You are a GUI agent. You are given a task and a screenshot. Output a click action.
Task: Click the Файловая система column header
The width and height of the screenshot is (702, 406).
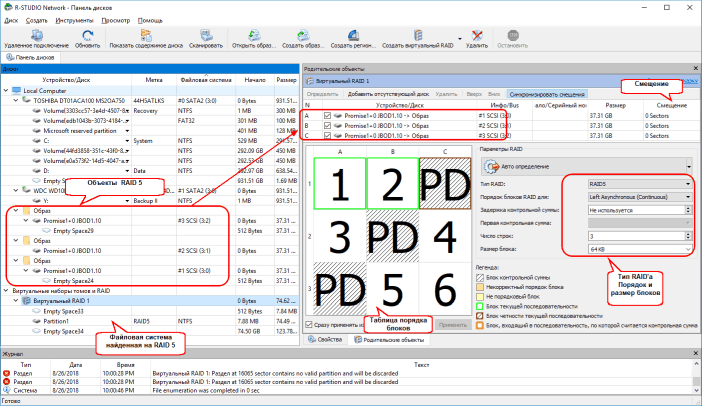coord(206,80)
